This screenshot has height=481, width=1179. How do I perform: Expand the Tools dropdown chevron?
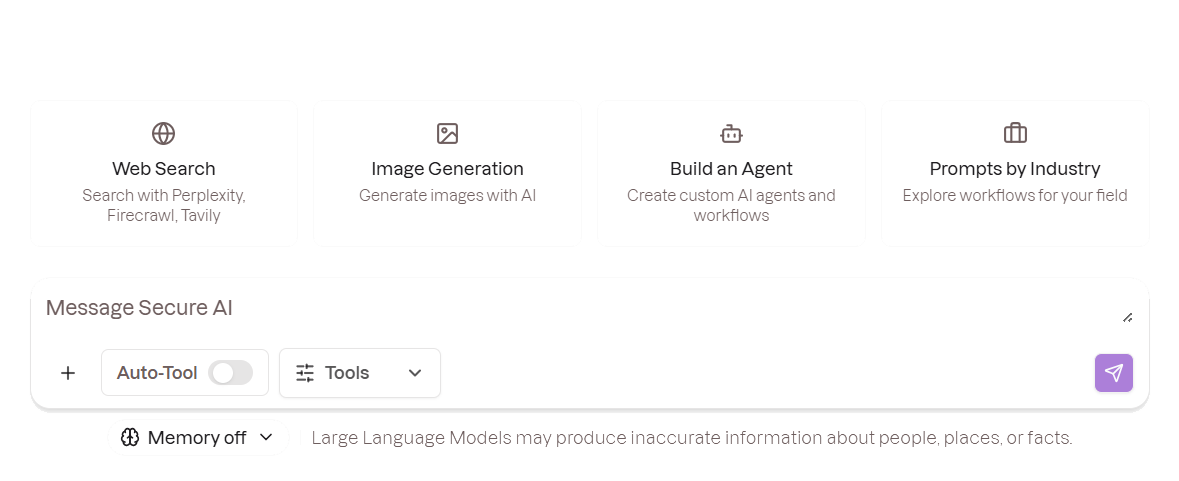click(415, 373)
